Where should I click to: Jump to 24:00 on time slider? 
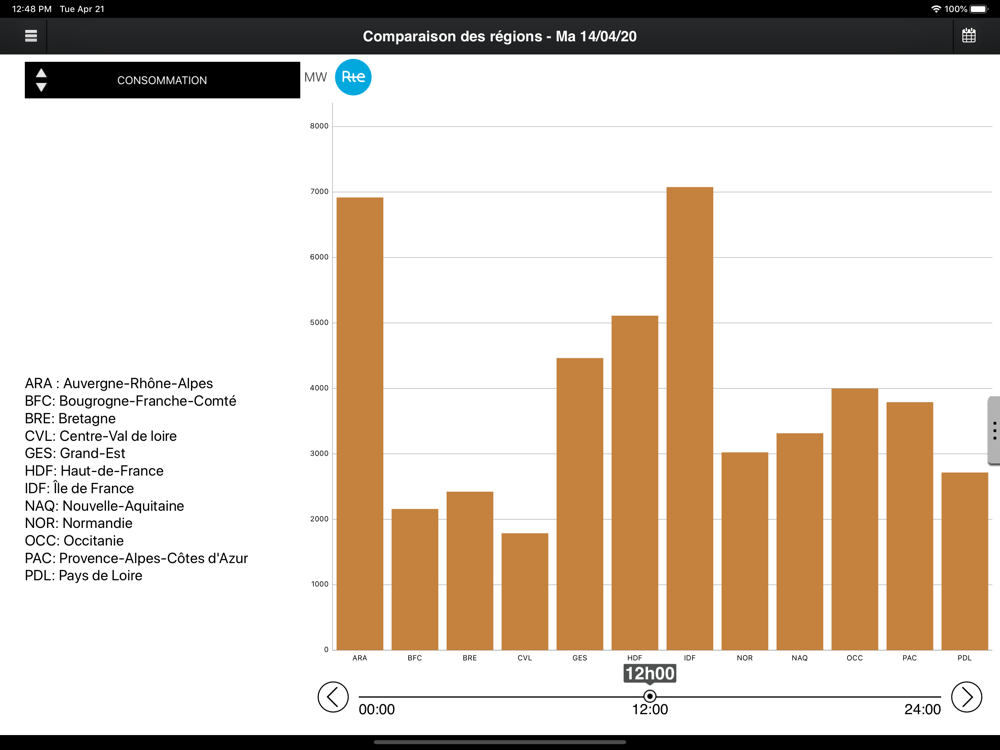pyautogui.click(x=922, y=709)
